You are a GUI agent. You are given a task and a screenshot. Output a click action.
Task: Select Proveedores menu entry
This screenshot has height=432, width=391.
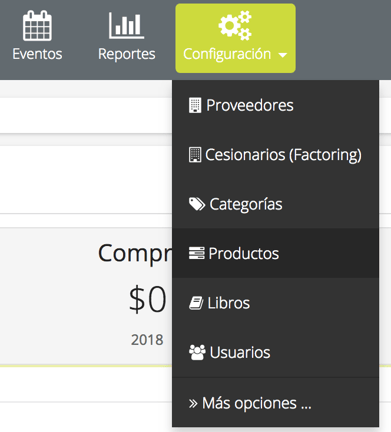pyautogui.click(x=275, y=105)
